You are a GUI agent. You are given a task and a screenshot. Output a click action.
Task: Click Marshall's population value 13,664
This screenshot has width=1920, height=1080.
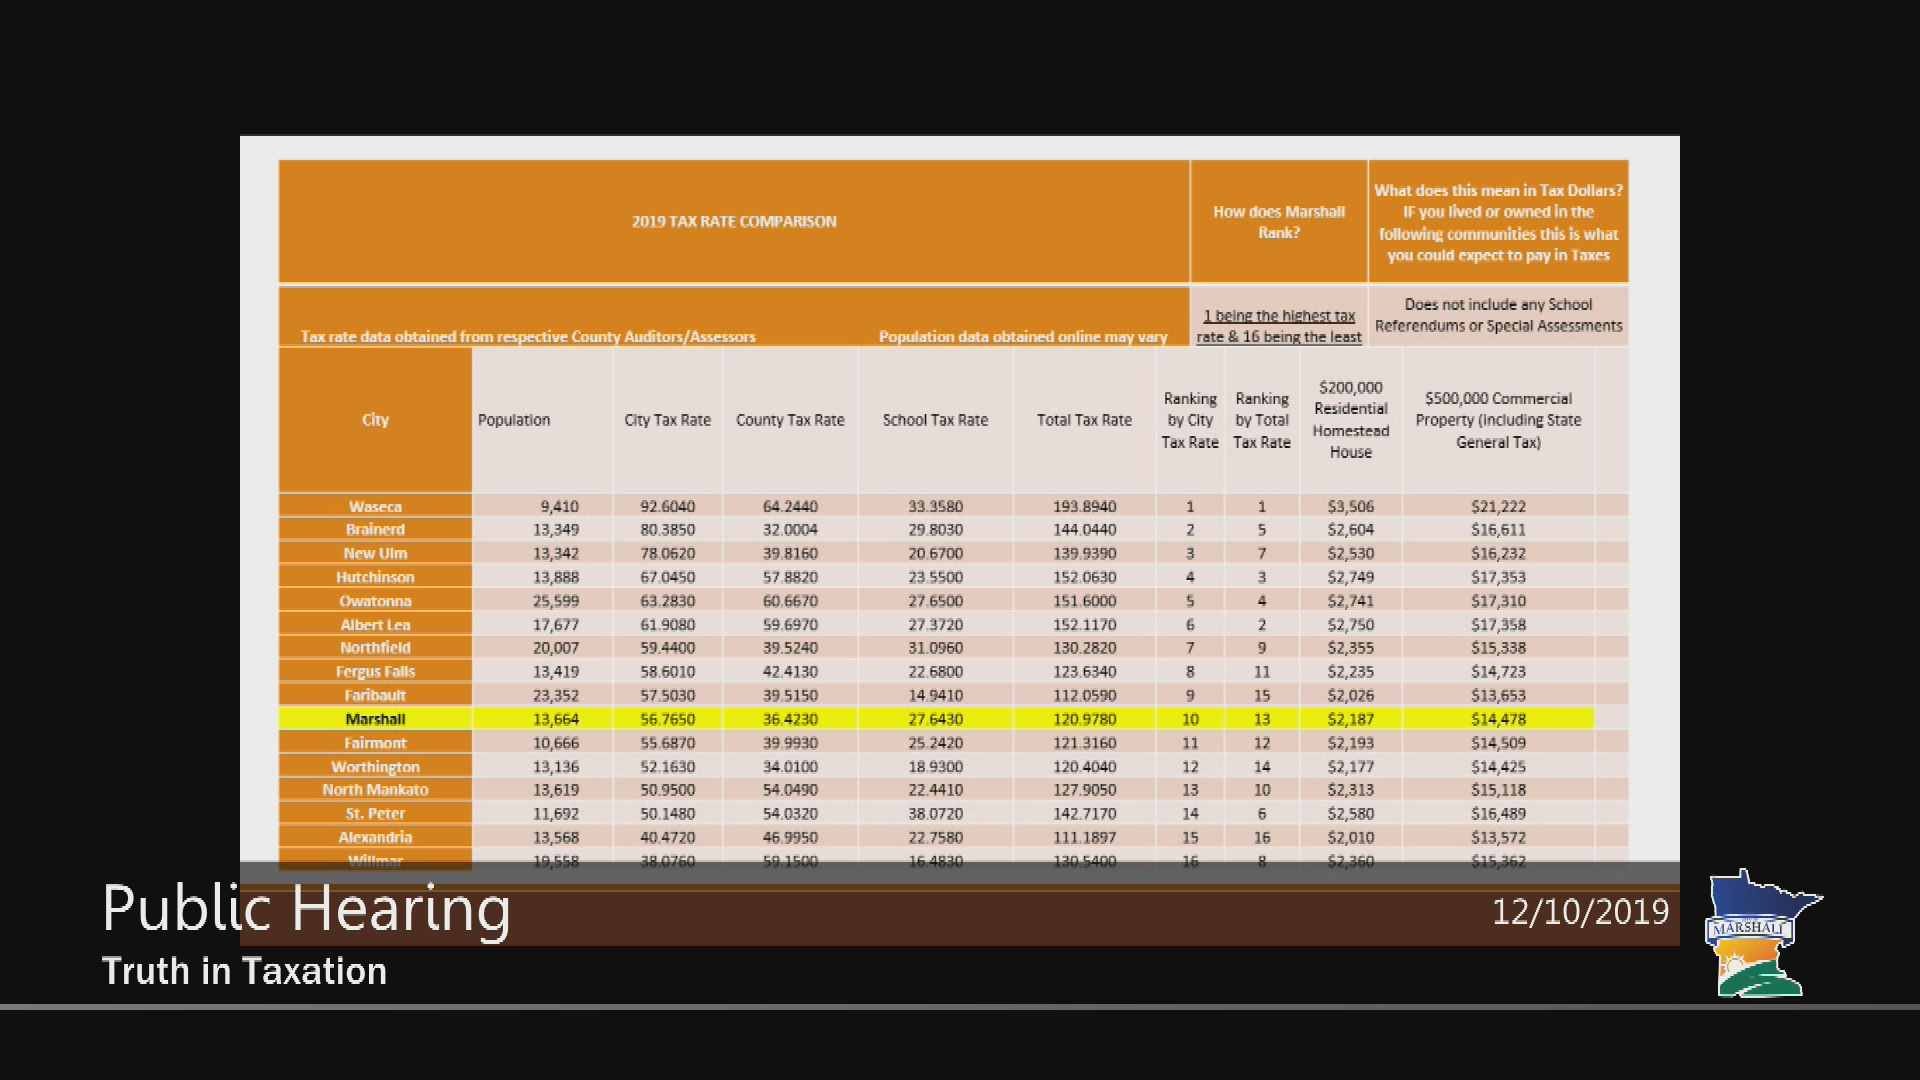556,719
